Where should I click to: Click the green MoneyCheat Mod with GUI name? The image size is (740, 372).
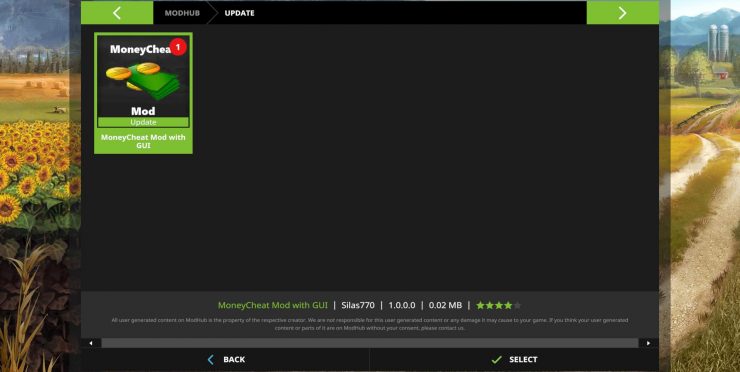pos(273,305)
